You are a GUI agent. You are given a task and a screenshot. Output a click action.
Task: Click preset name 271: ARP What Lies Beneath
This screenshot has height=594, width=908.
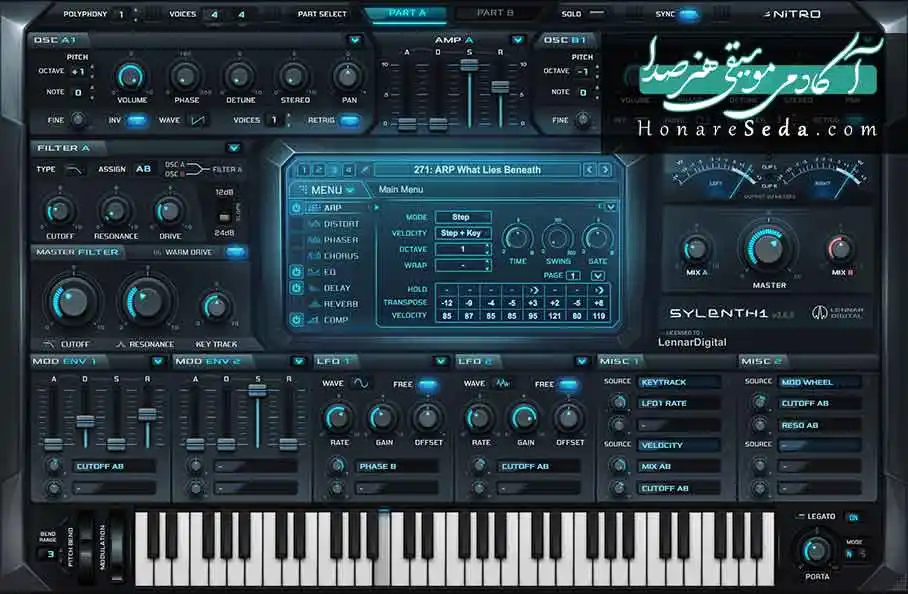coord(477,170)
